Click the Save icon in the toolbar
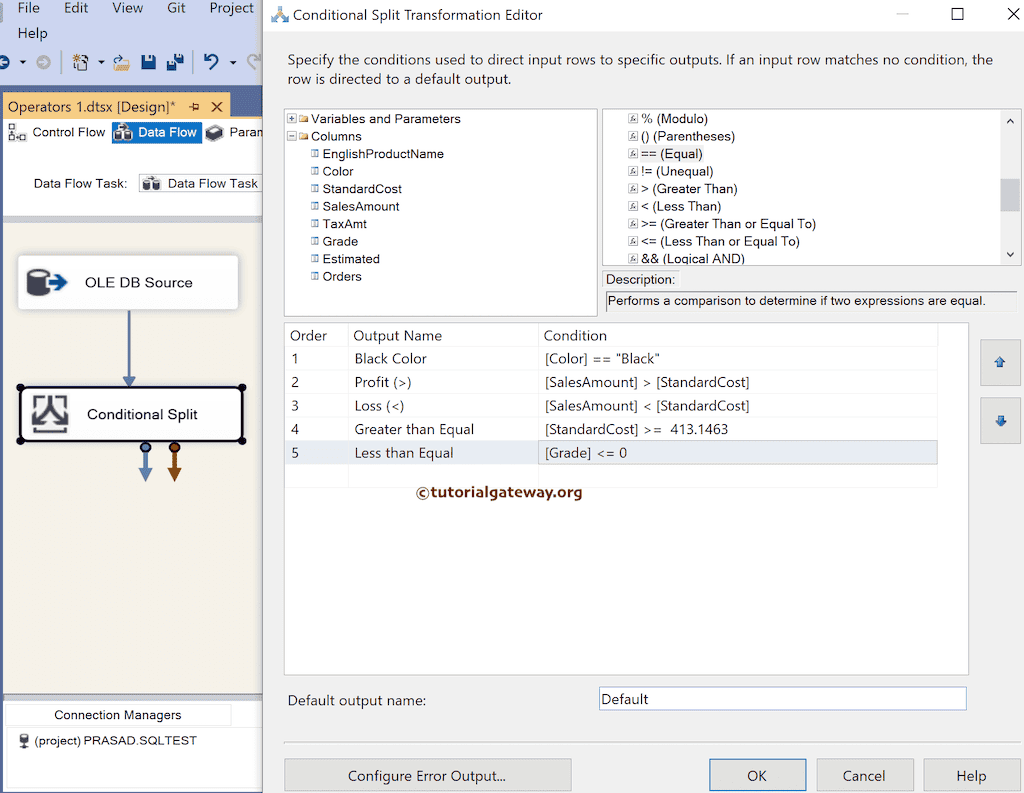This screenshot has width=1024, height=793. [x=147, y=61]
